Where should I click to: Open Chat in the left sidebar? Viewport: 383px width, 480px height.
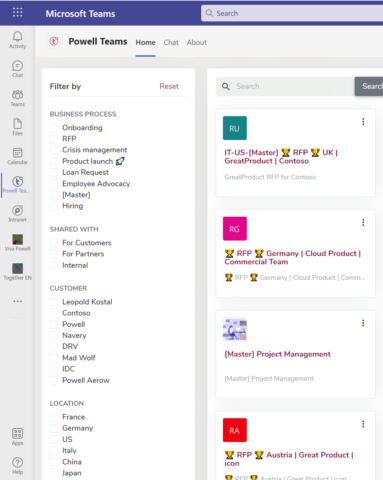tap(17, 66)
